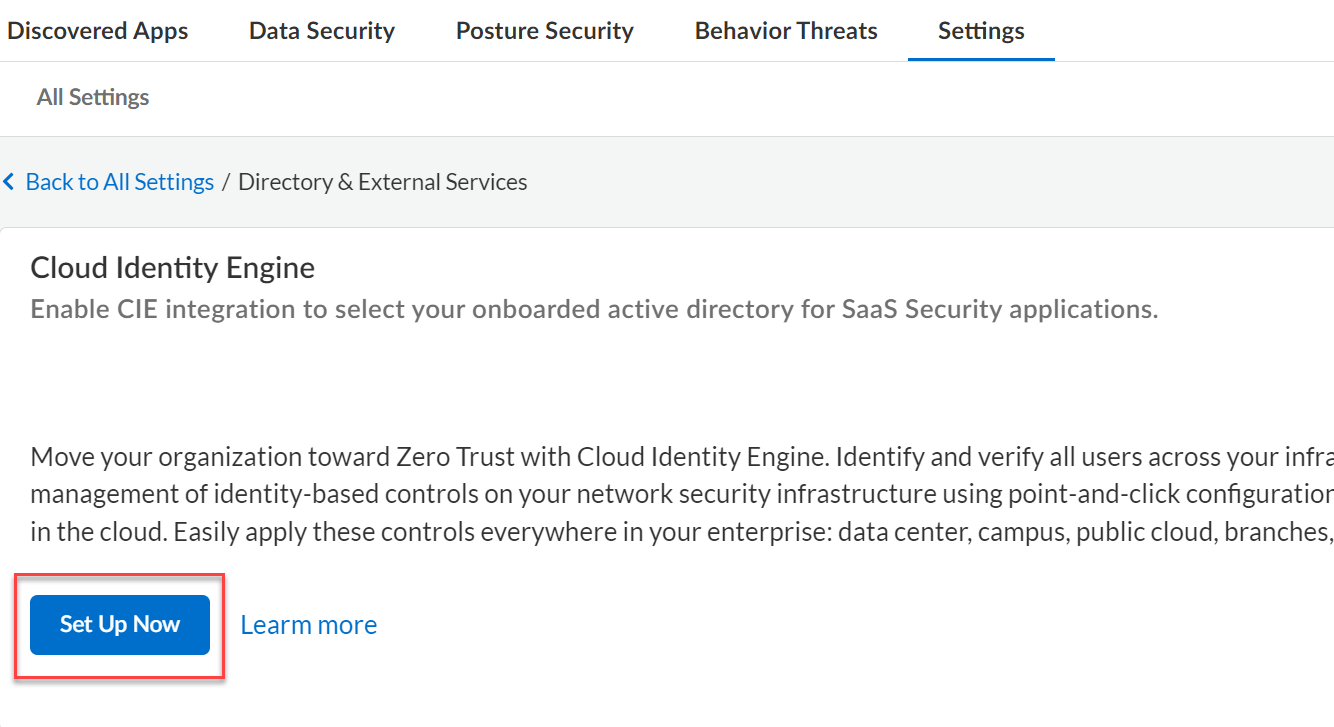This screenshot has width=1334, height=727.
Task: Select the Behavior Threats tab
Action: tap(786, 31)
